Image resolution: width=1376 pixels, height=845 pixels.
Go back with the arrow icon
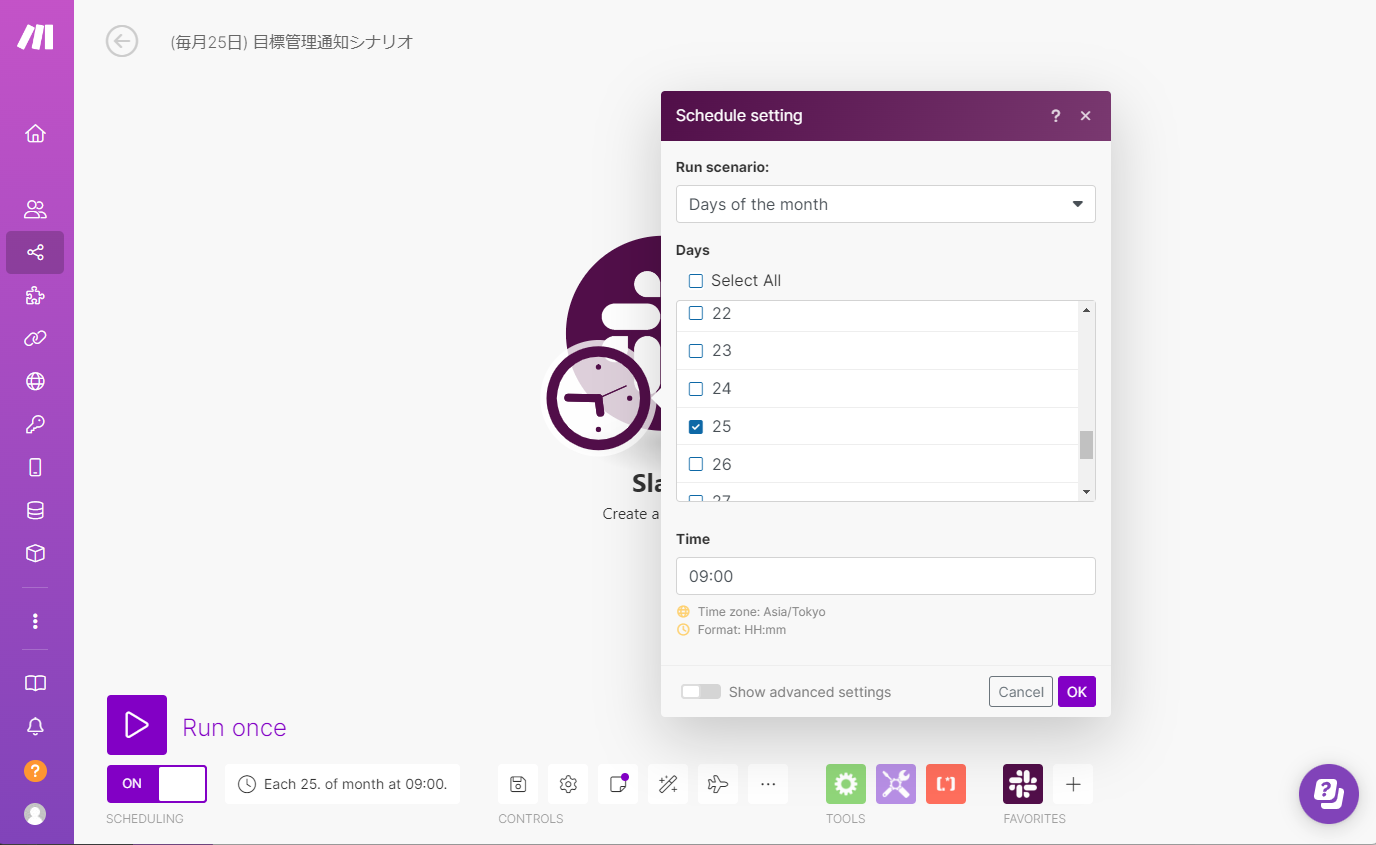tap(122, 41)
